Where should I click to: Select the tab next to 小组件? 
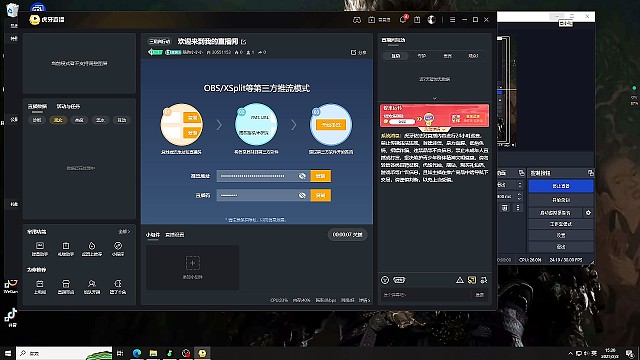[174, 235]
